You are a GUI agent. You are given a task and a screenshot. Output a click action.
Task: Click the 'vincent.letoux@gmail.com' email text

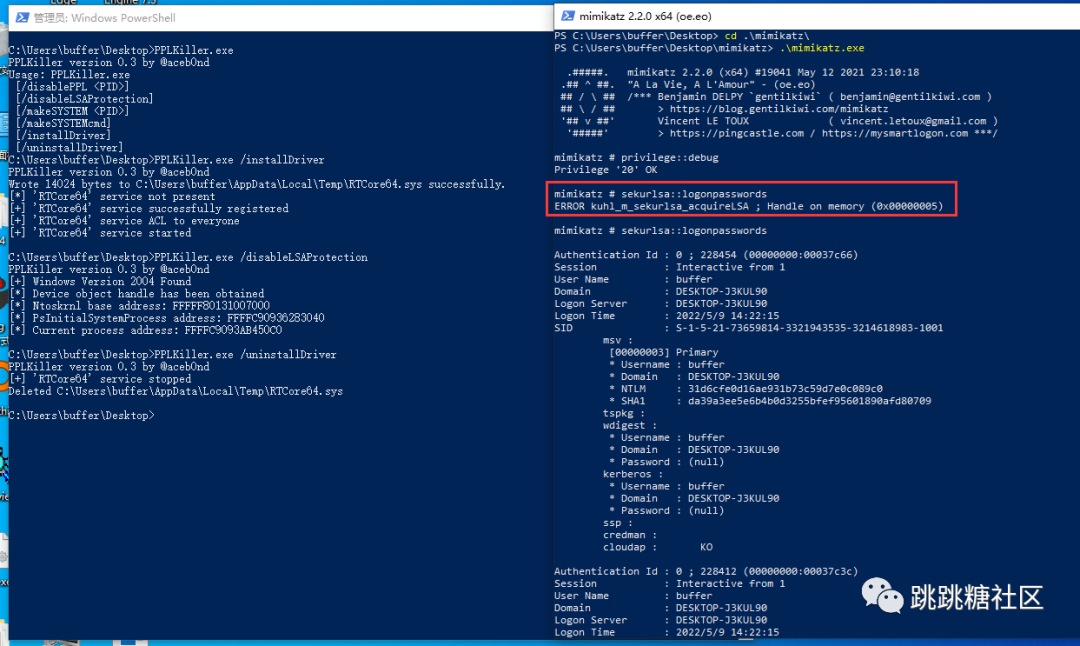pyautogui.click(x=913, y=121)
